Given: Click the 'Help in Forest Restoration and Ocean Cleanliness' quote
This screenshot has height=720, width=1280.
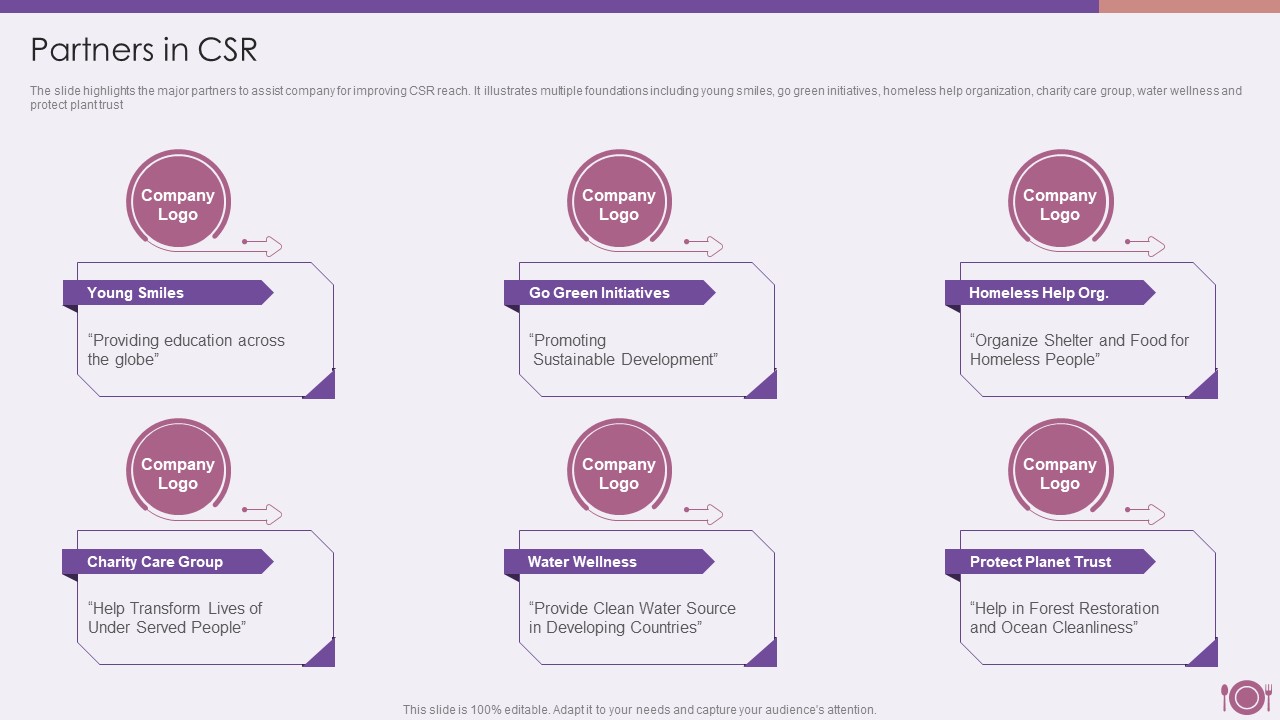Looking at the screenshot, I should pos(1064,618).
